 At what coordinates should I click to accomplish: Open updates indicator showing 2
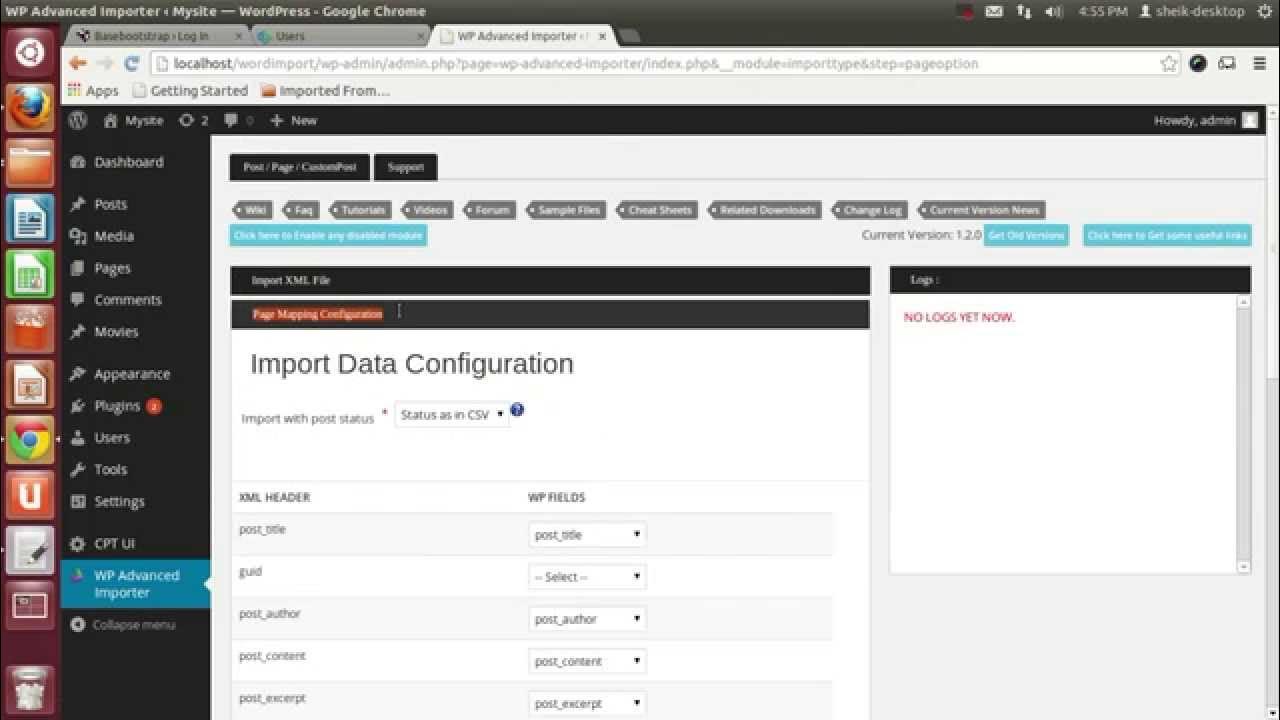coord(193,120)
